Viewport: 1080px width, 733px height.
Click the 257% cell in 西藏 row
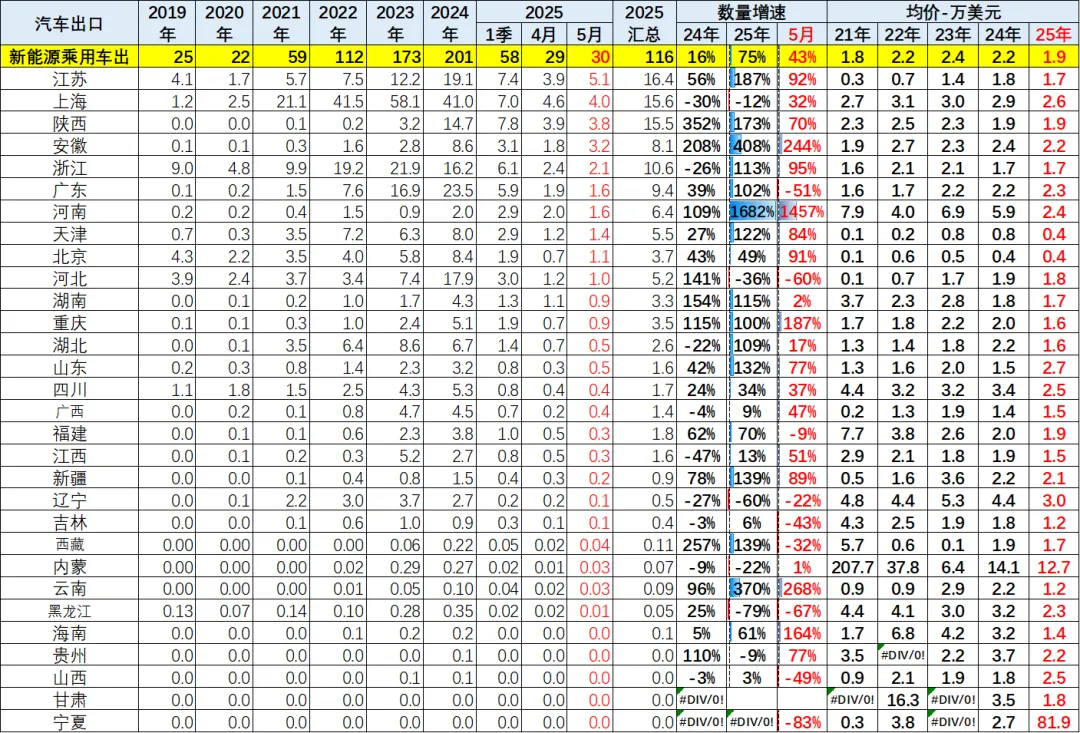pyautogui.click(x=703, y=544)
